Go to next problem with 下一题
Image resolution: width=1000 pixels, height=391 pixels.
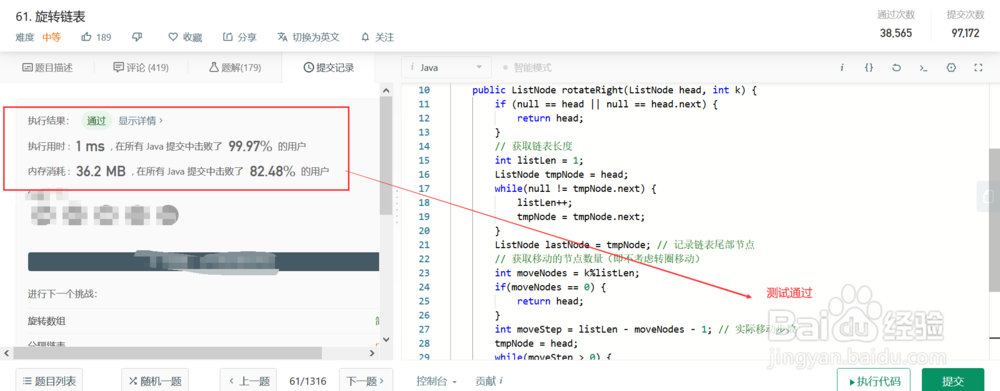point(365,381)
